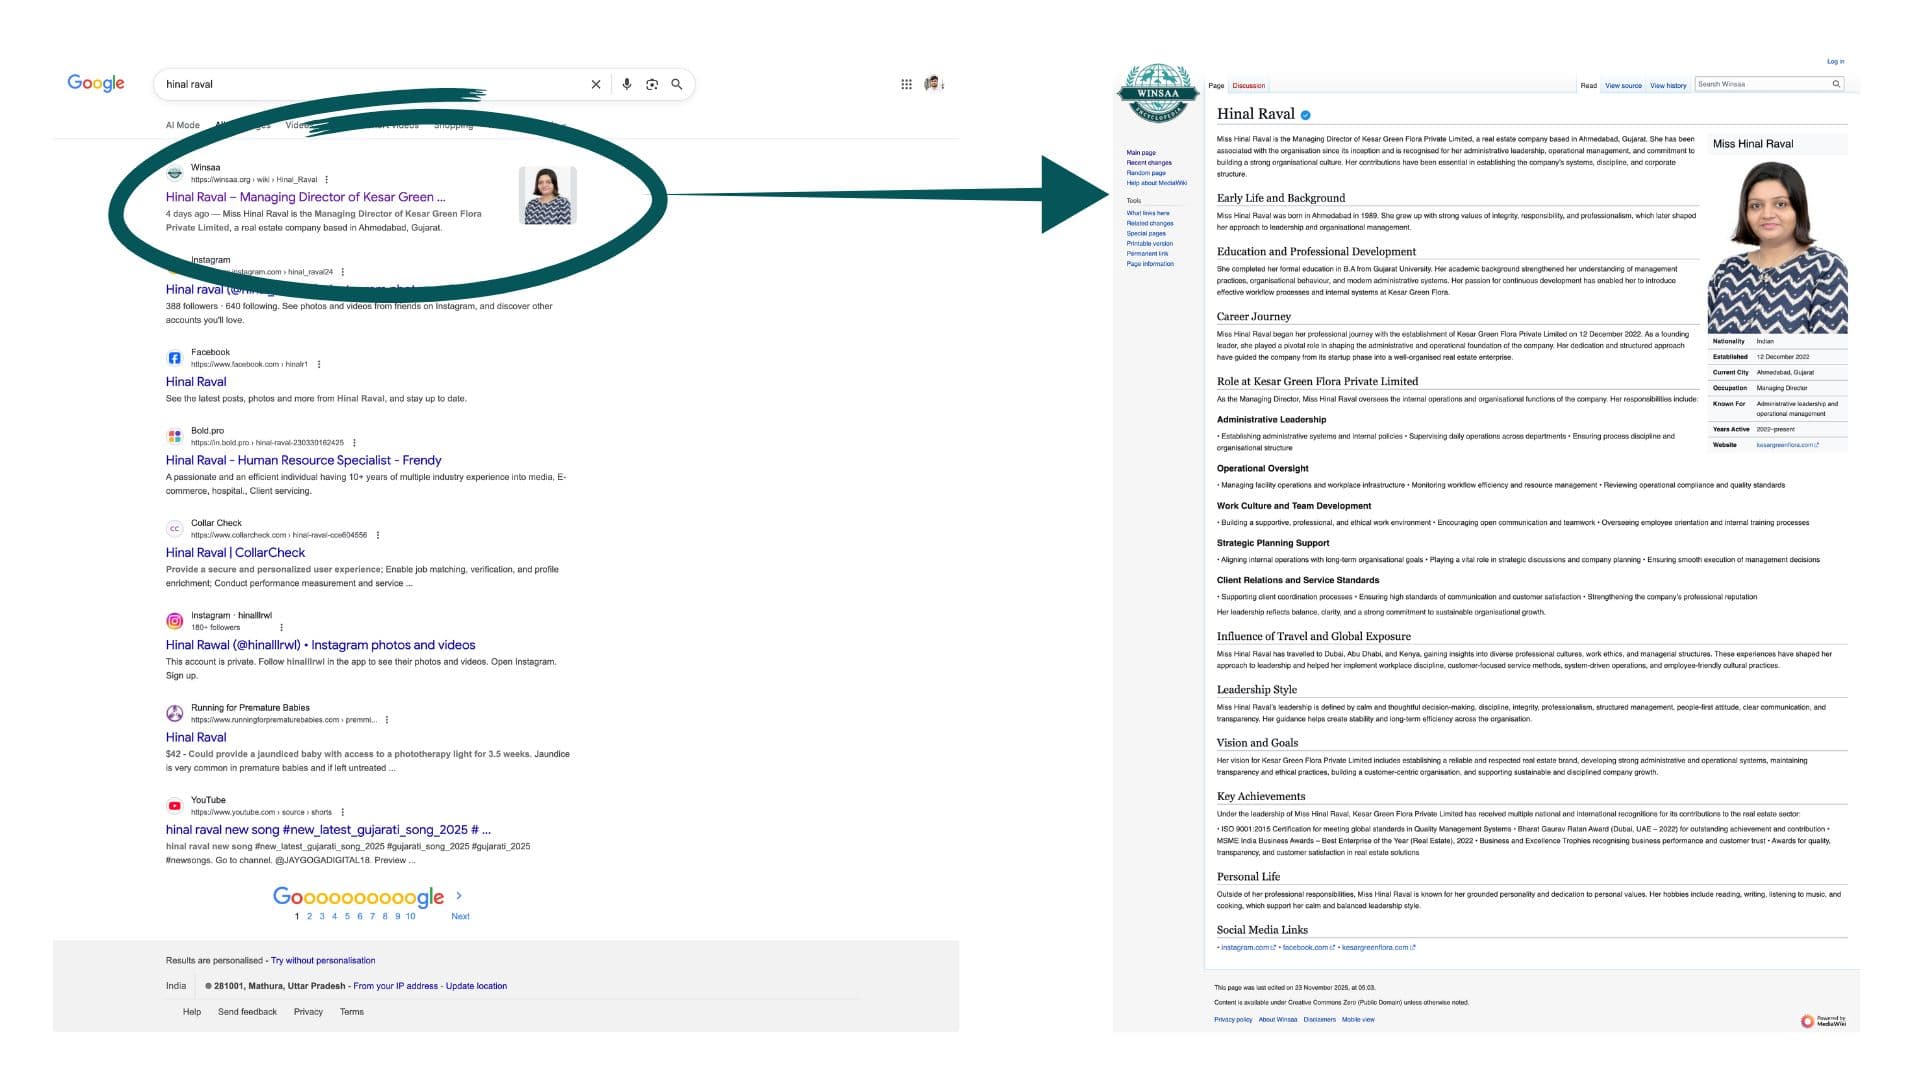Click the YouTube icon next to song result
The image size is (1920, 1080).
pyautogui.click(x=175, y=805)
